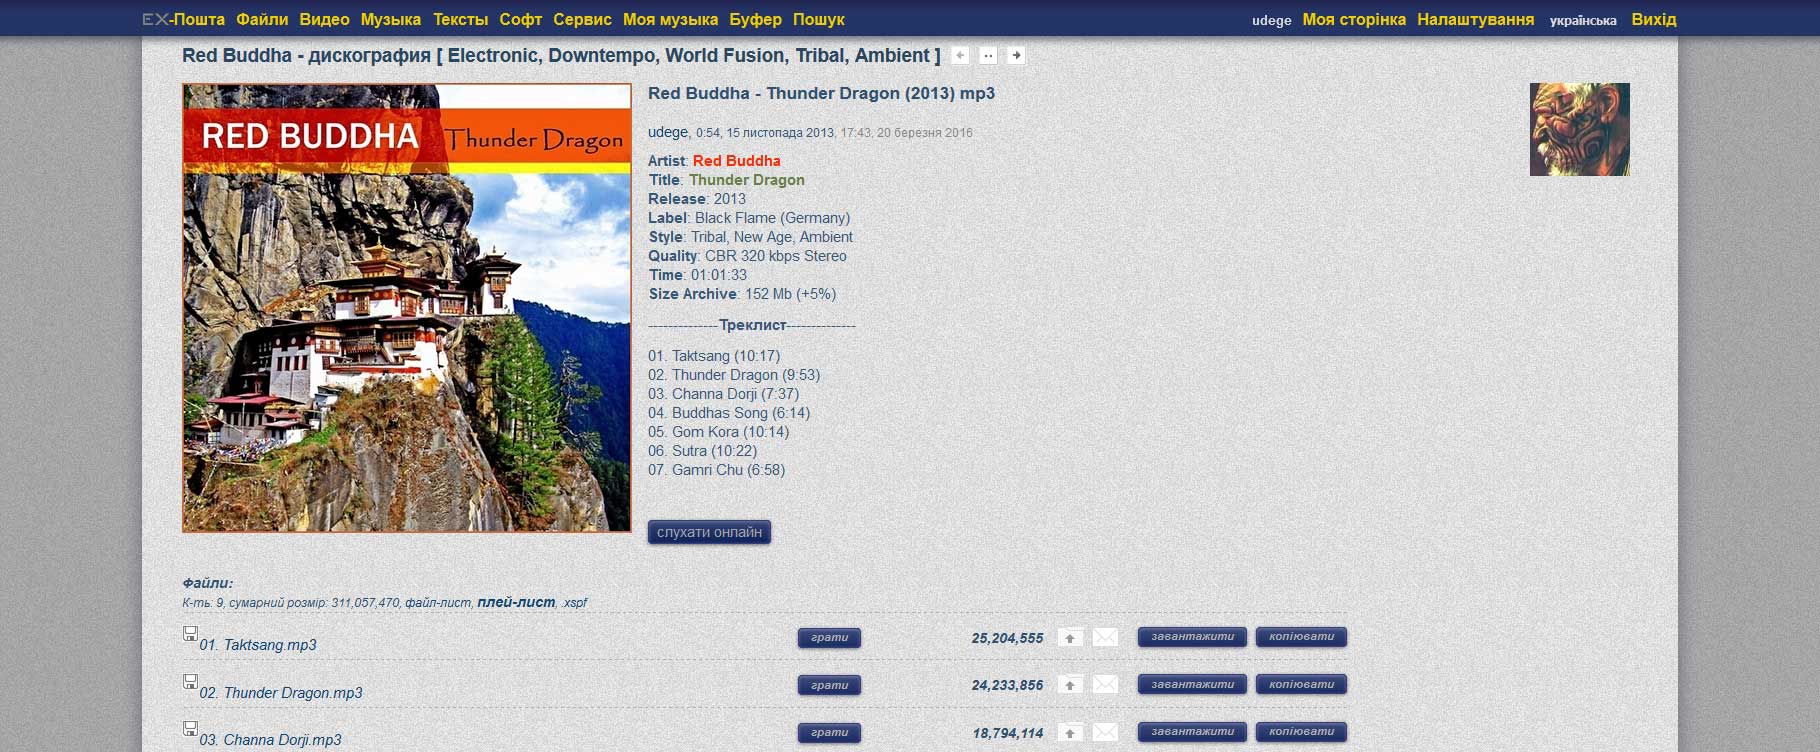Go to previous item with left arrow
This screenshot has height=752, width=1820.
[960, 55]
